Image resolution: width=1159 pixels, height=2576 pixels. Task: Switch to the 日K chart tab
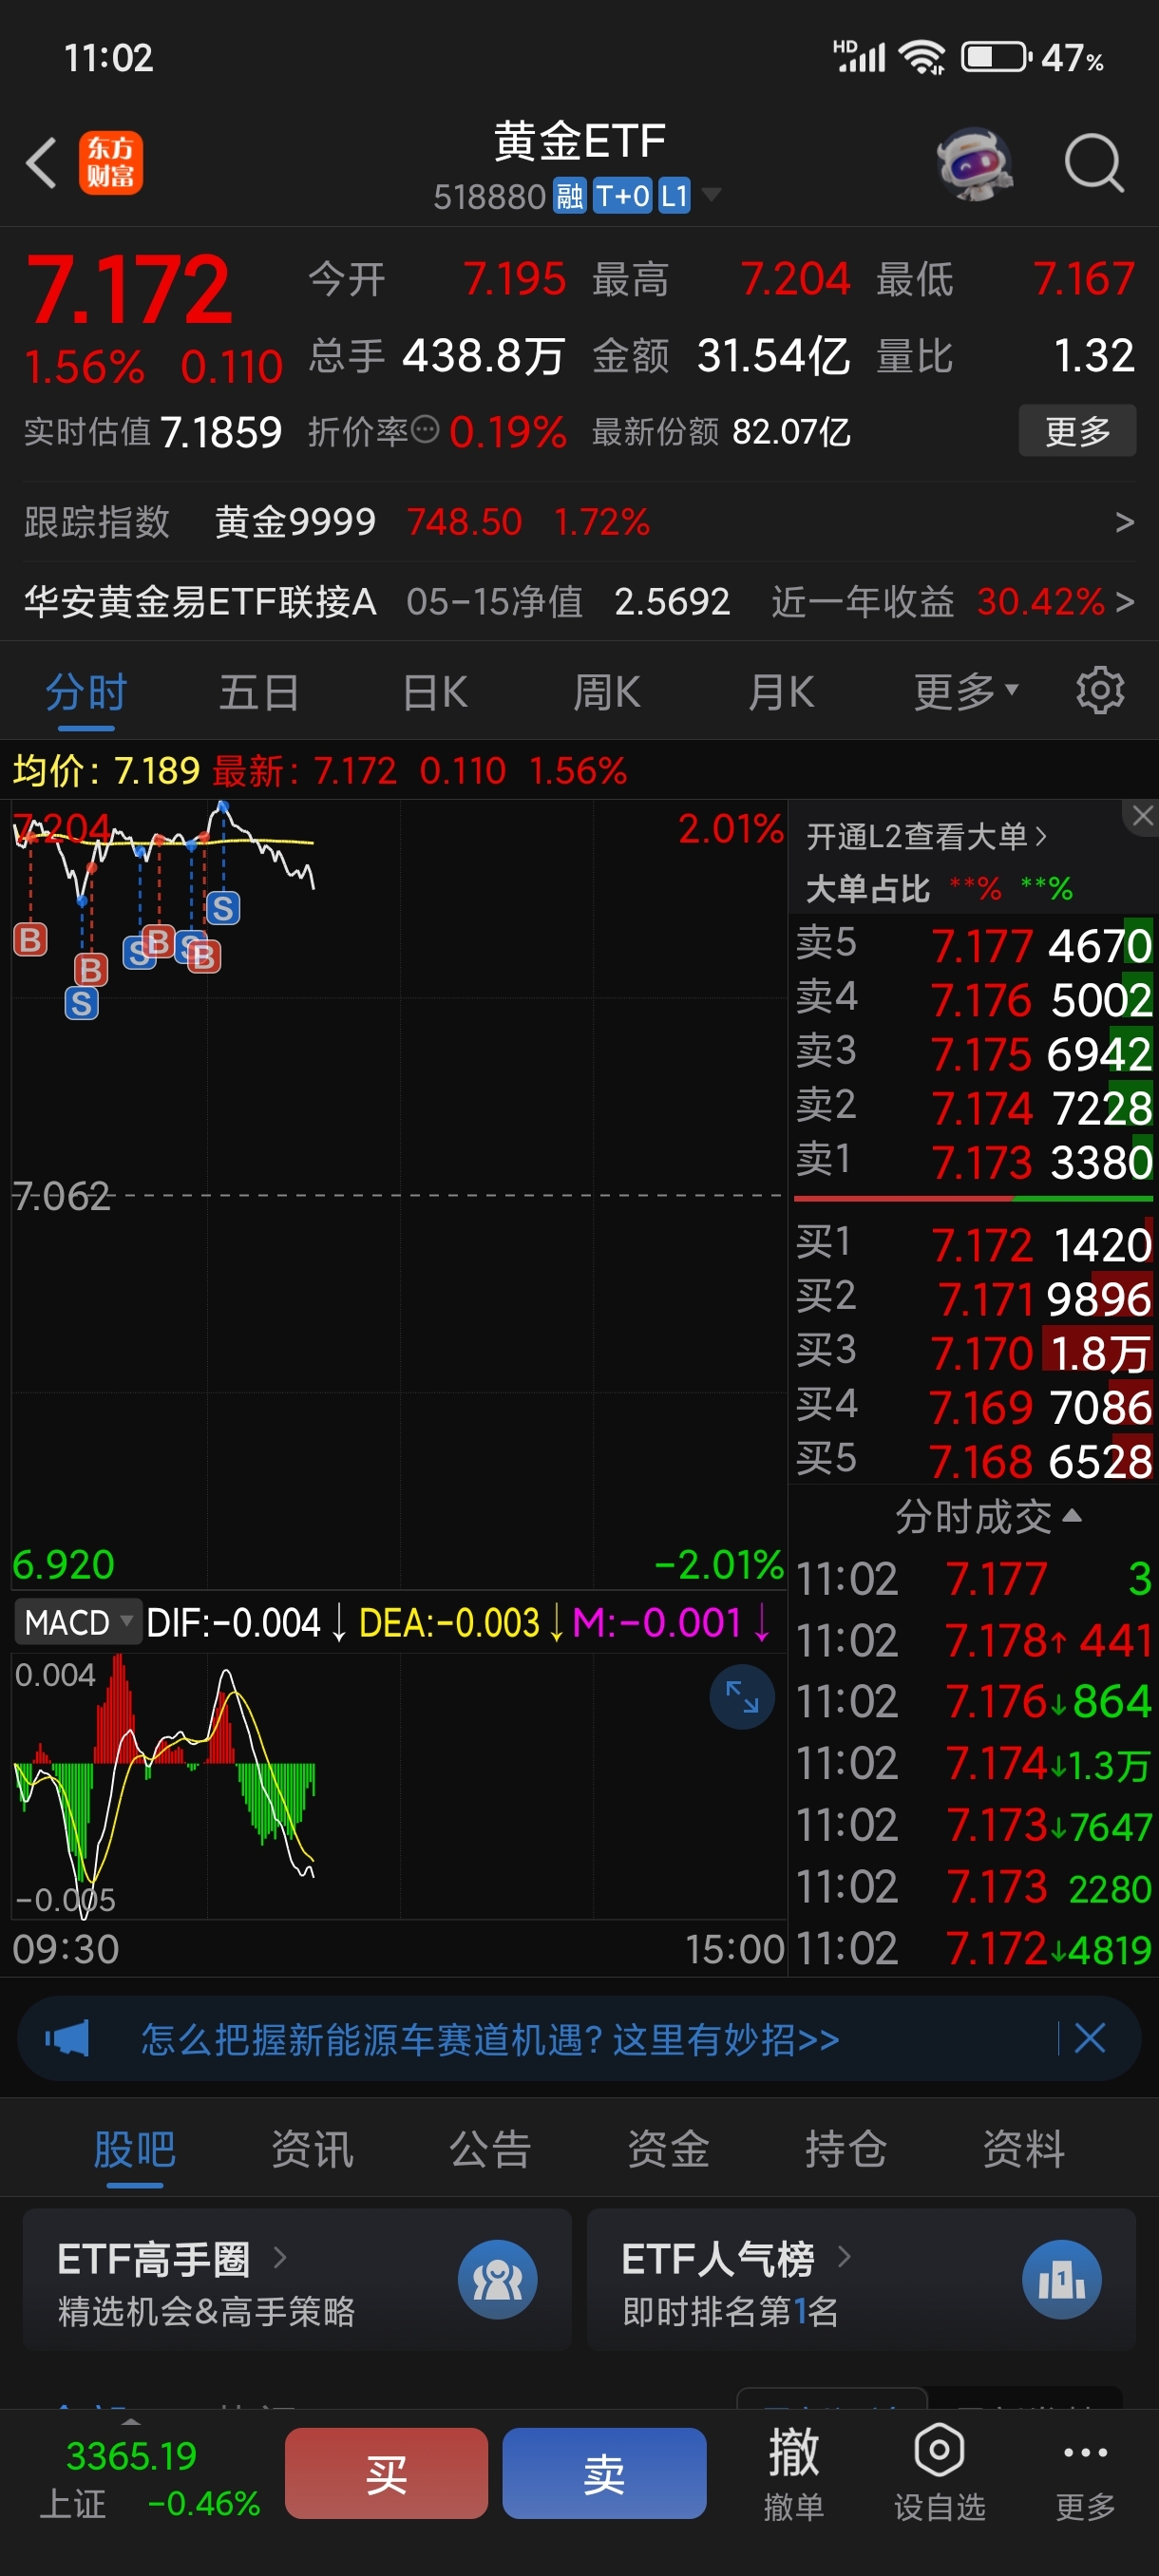[434, 692]
